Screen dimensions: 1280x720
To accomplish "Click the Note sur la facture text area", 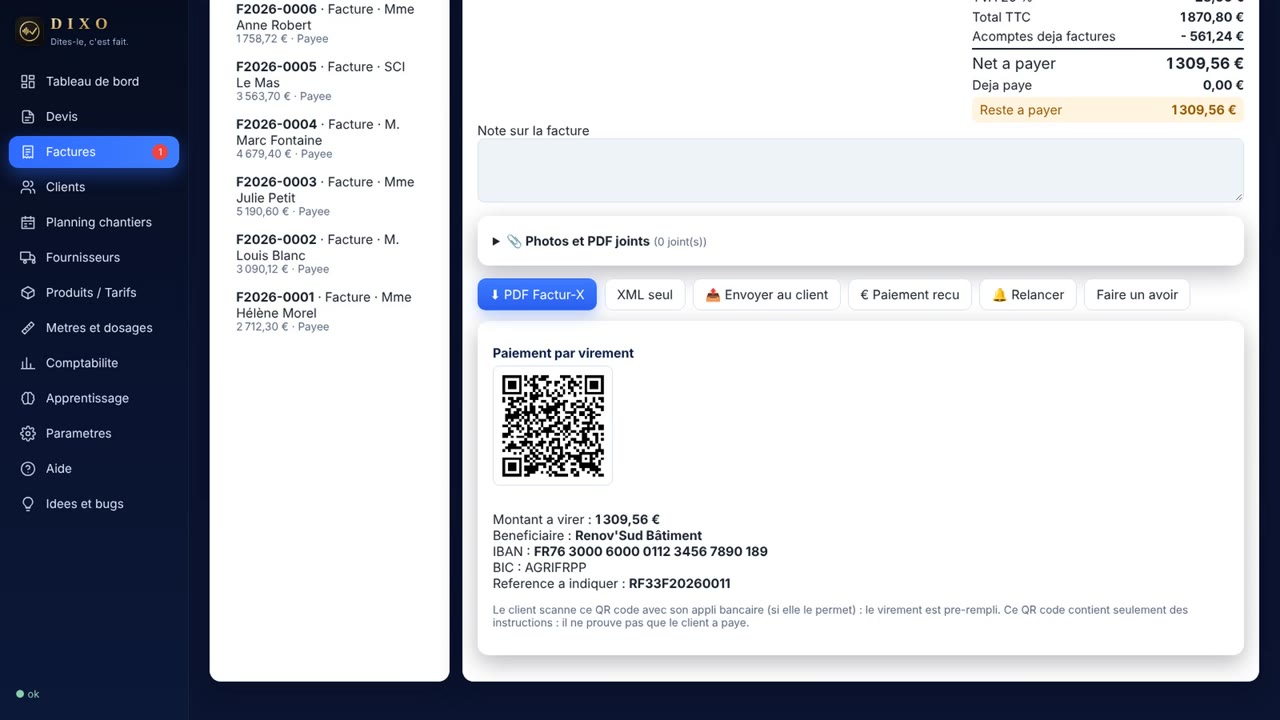I will tap(860, 170).
